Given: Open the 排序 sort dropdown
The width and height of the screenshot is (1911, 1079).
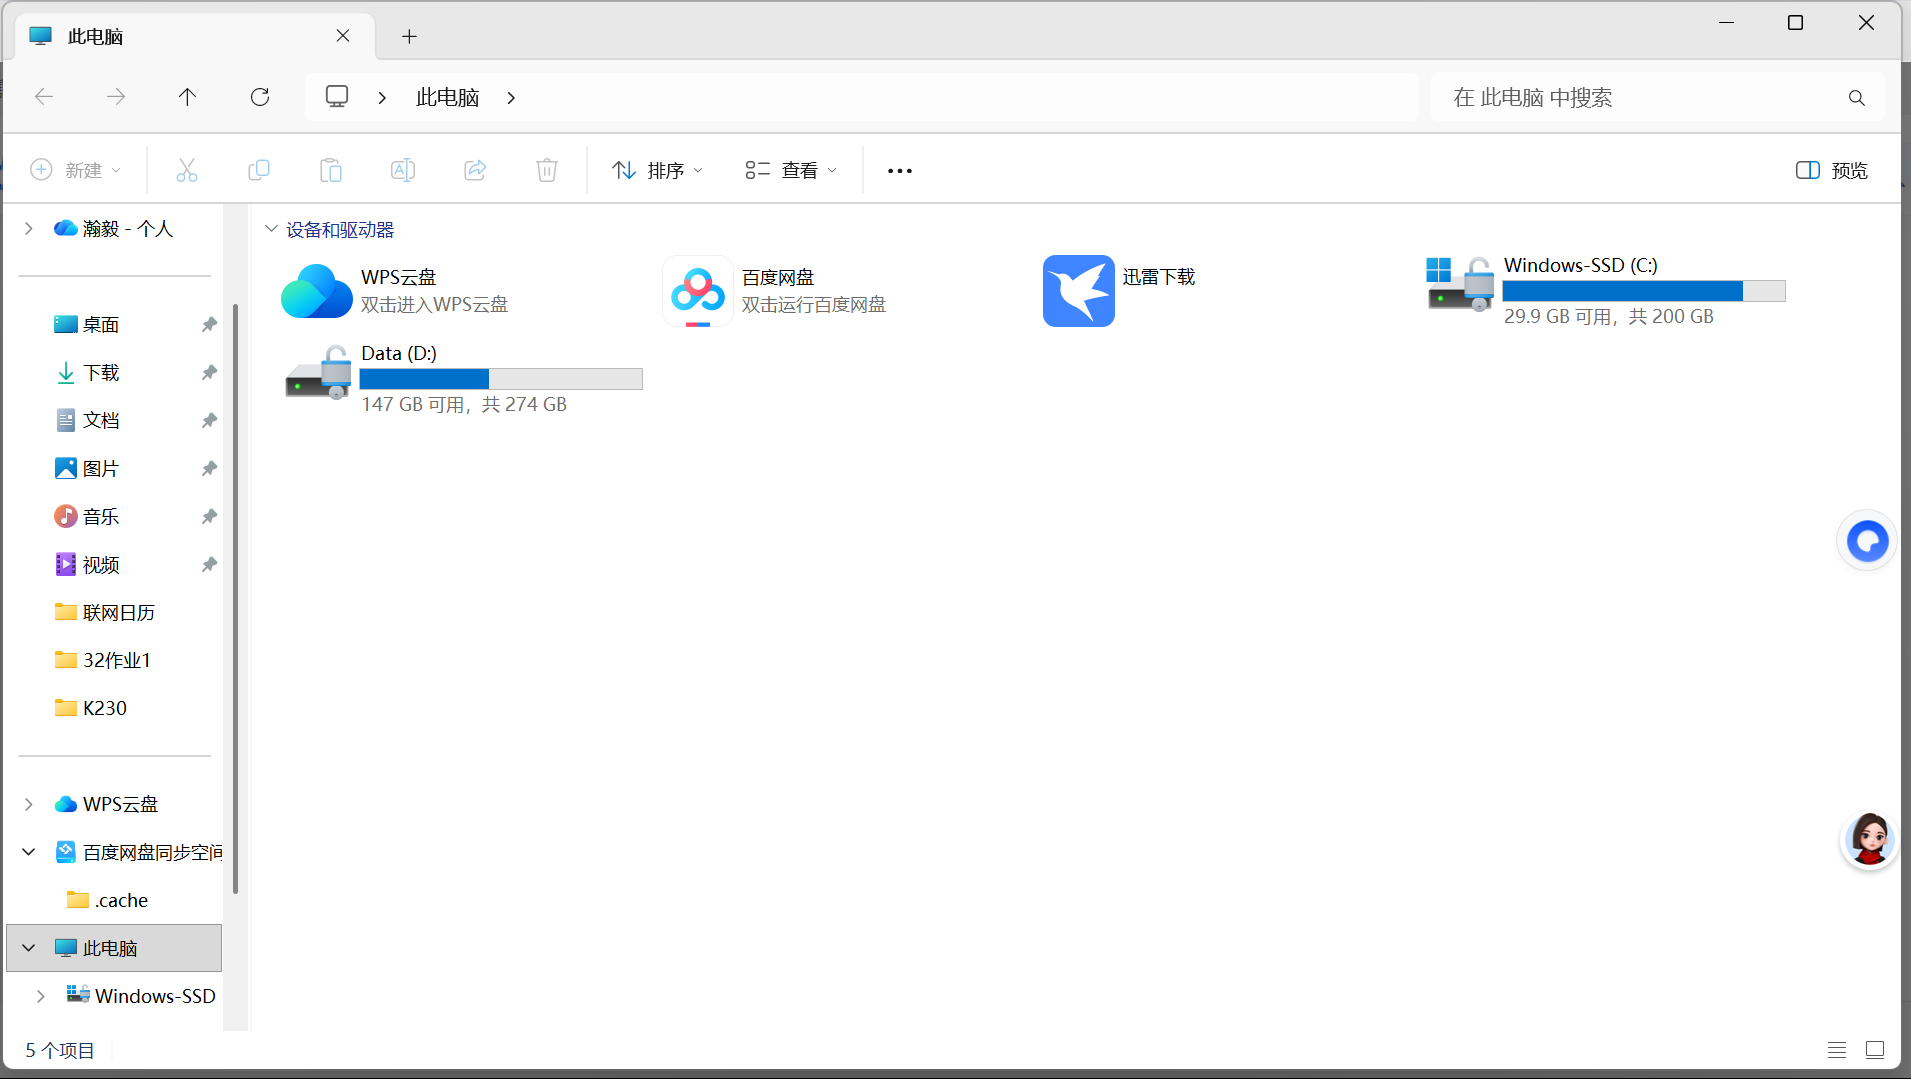Looking at the screenshot, I should [657, 171].
